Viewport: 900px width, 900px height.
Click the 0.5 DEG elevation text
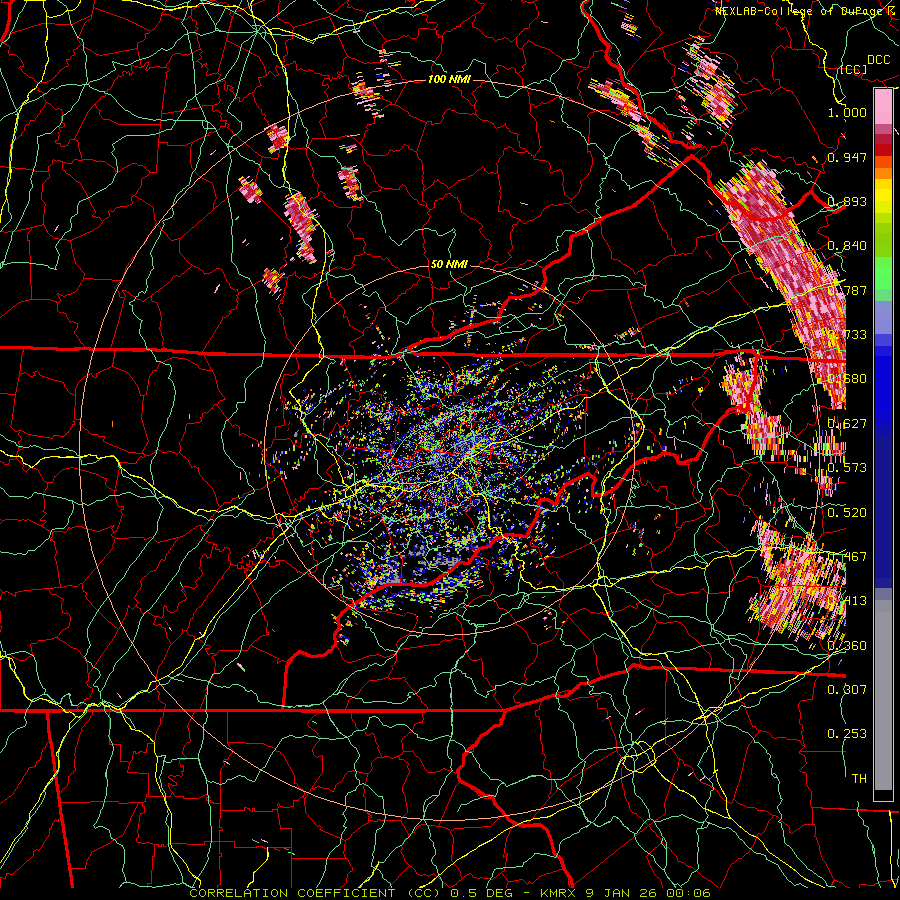pos(481,893)
